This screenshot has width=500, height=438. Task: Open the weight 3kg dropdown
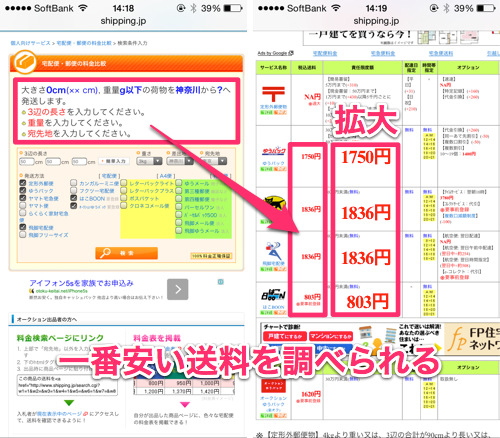149,161
